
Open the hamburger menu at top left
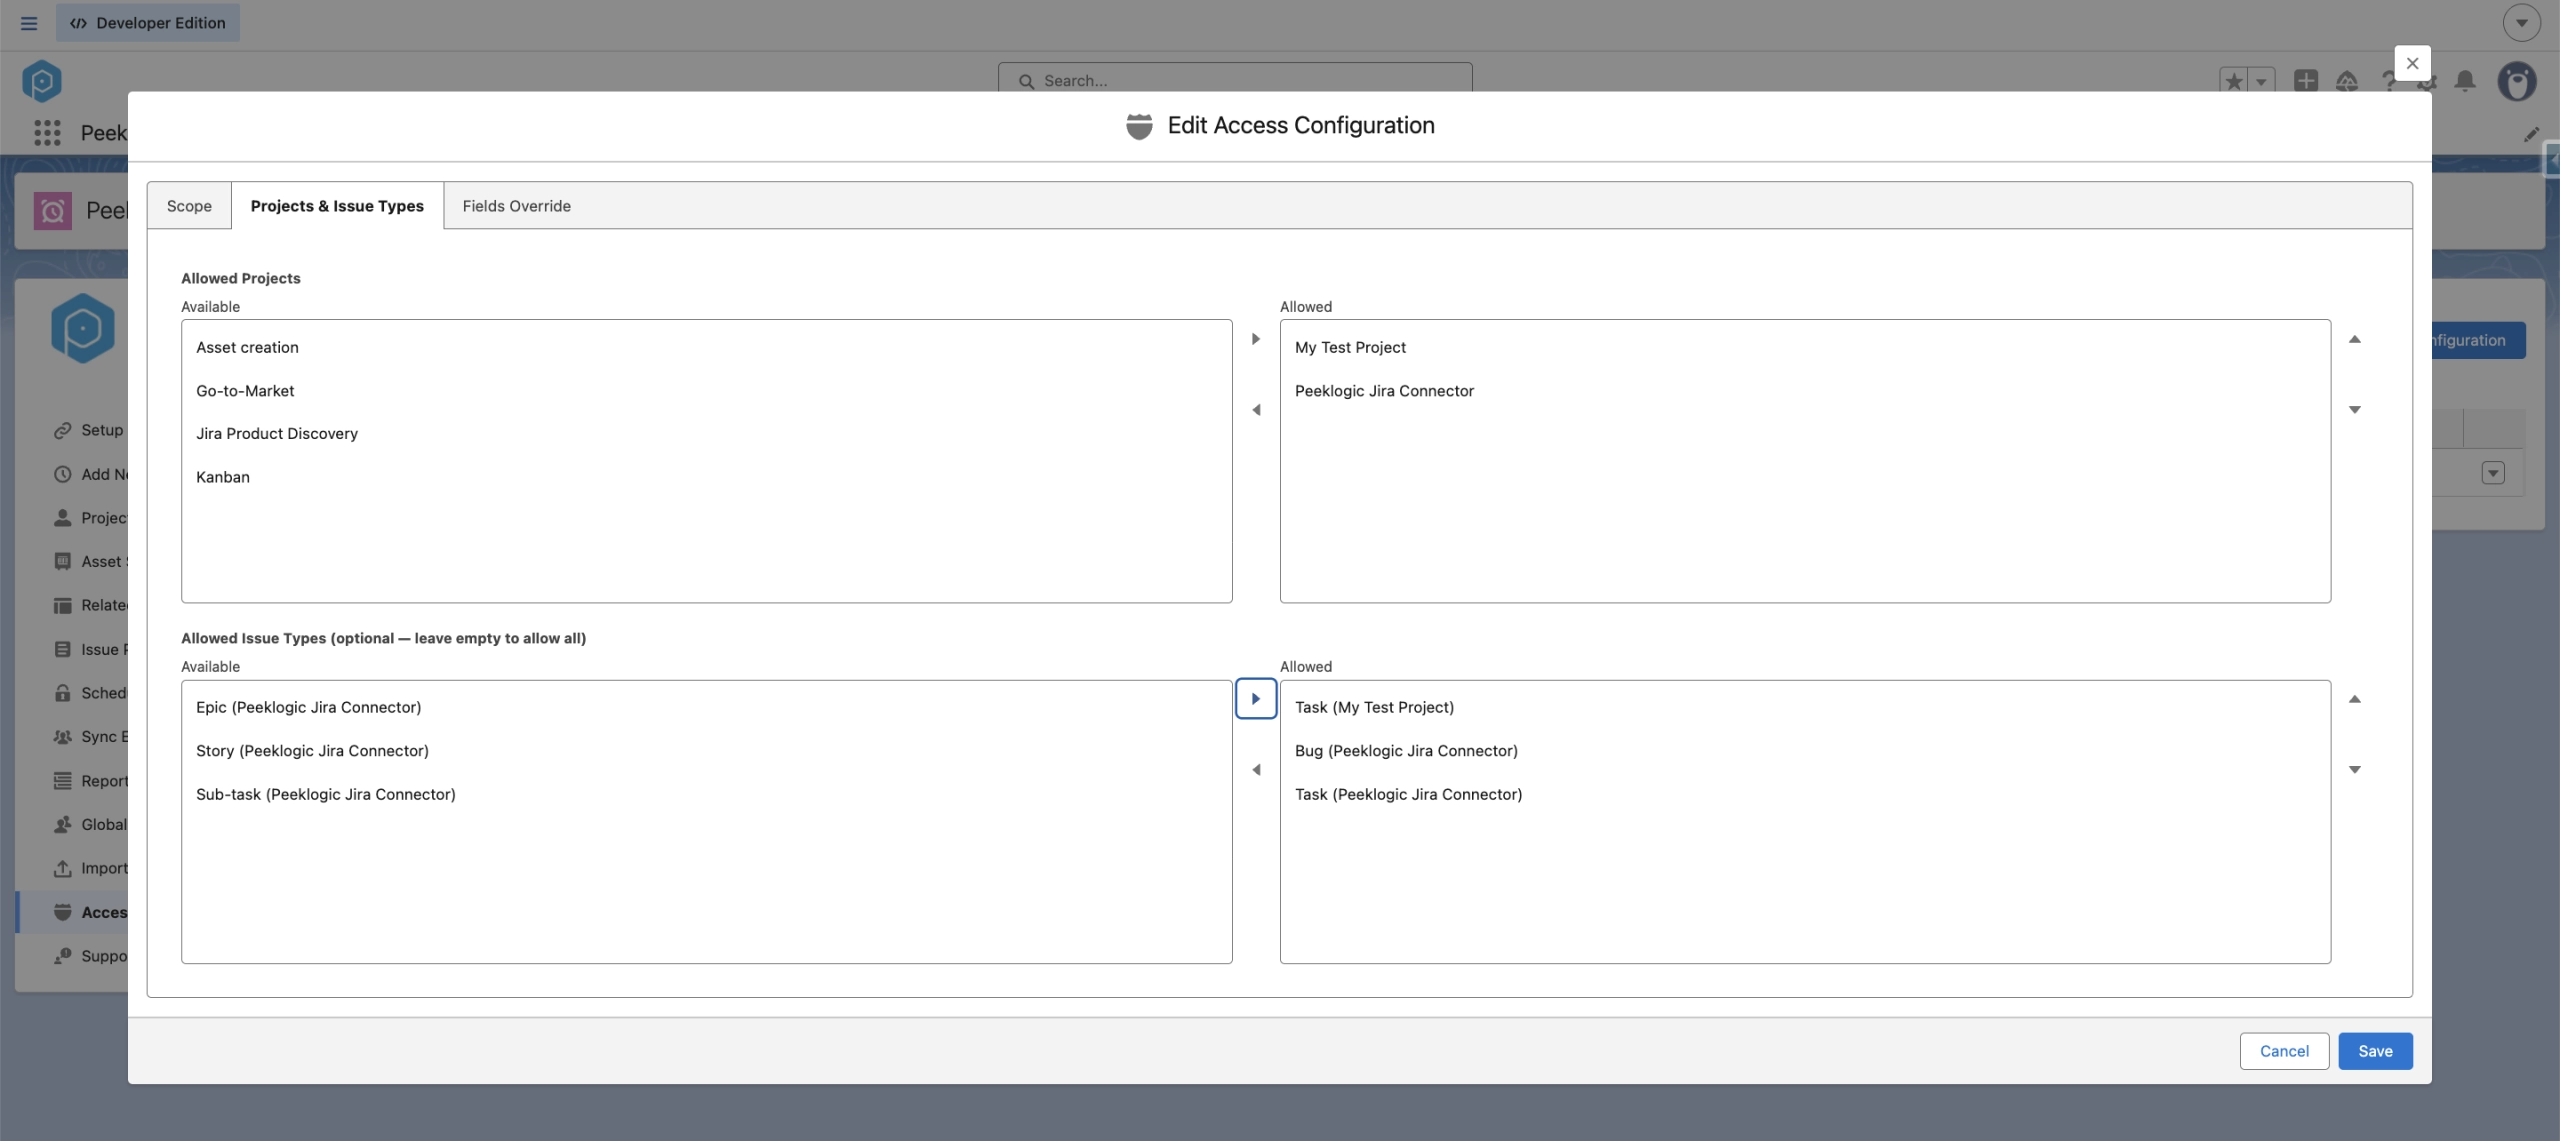(x=29, y=23)
